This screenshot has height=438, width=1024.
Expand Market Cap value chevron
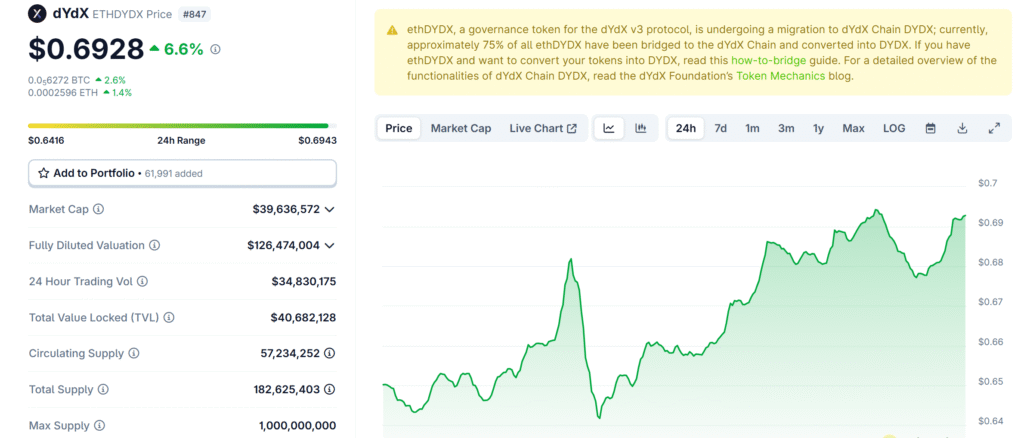(x=330, y=210)
